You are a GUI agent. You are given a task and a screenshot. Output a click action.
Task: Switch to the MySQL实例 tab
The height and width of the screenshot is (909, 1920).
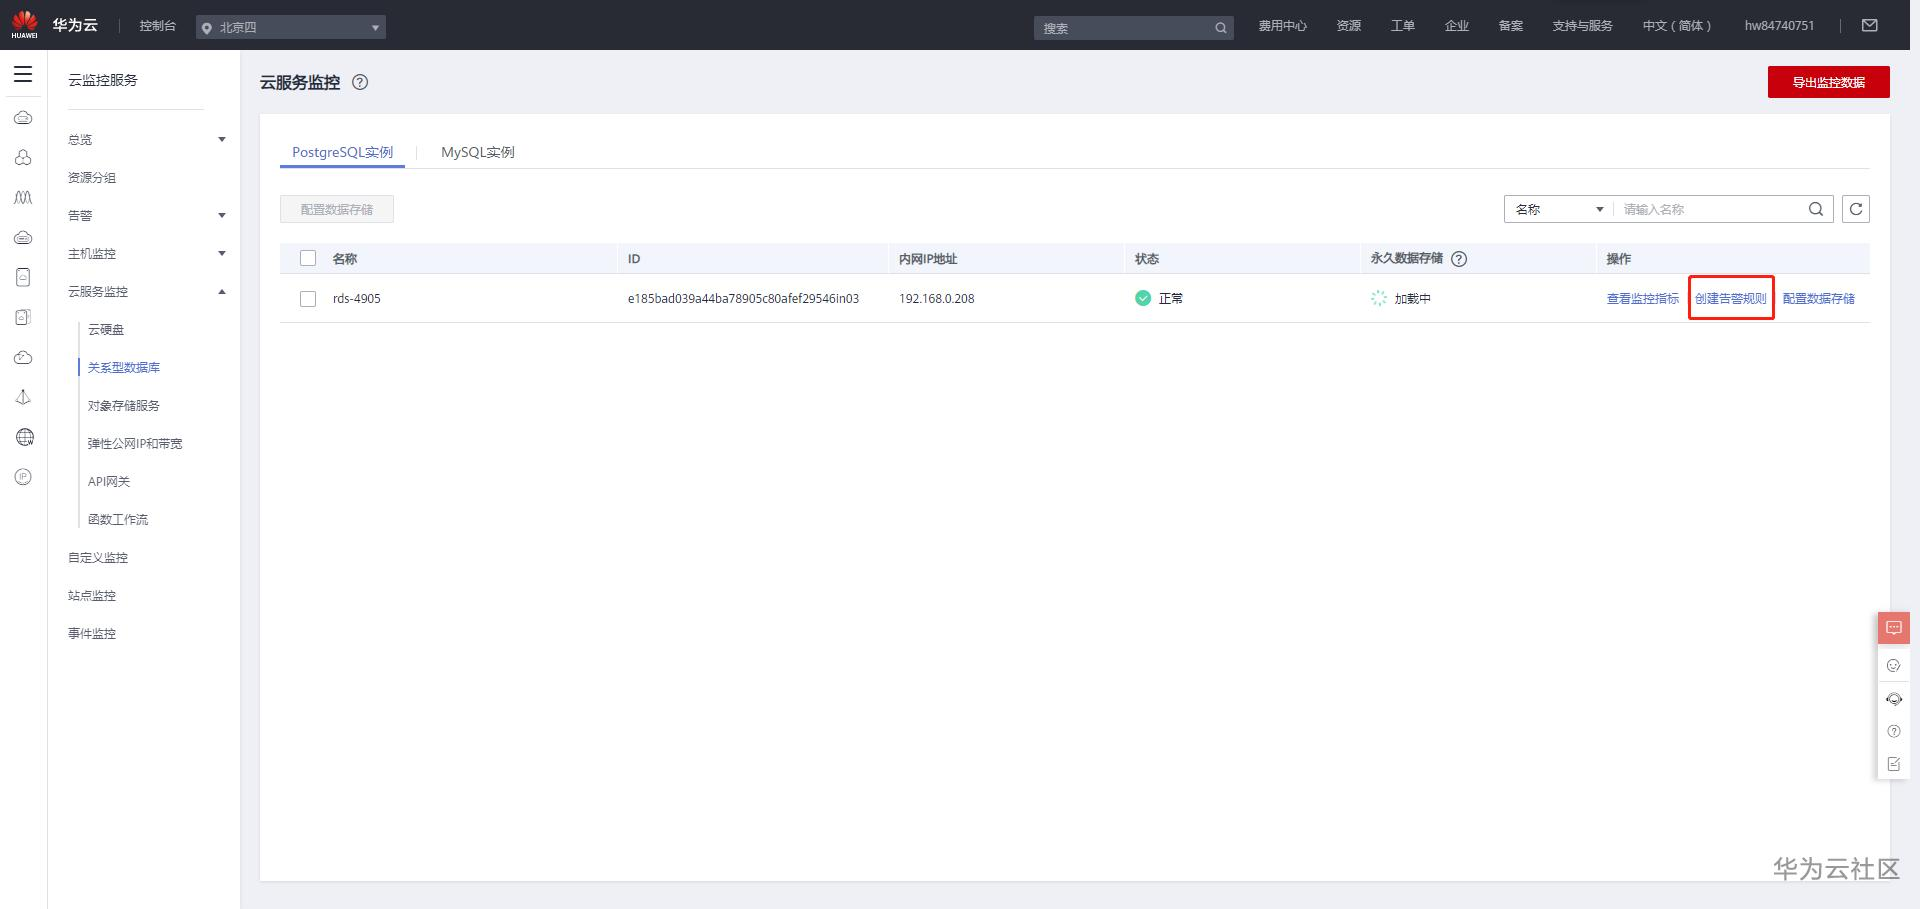pyautogui.click(x=478, y=152)
